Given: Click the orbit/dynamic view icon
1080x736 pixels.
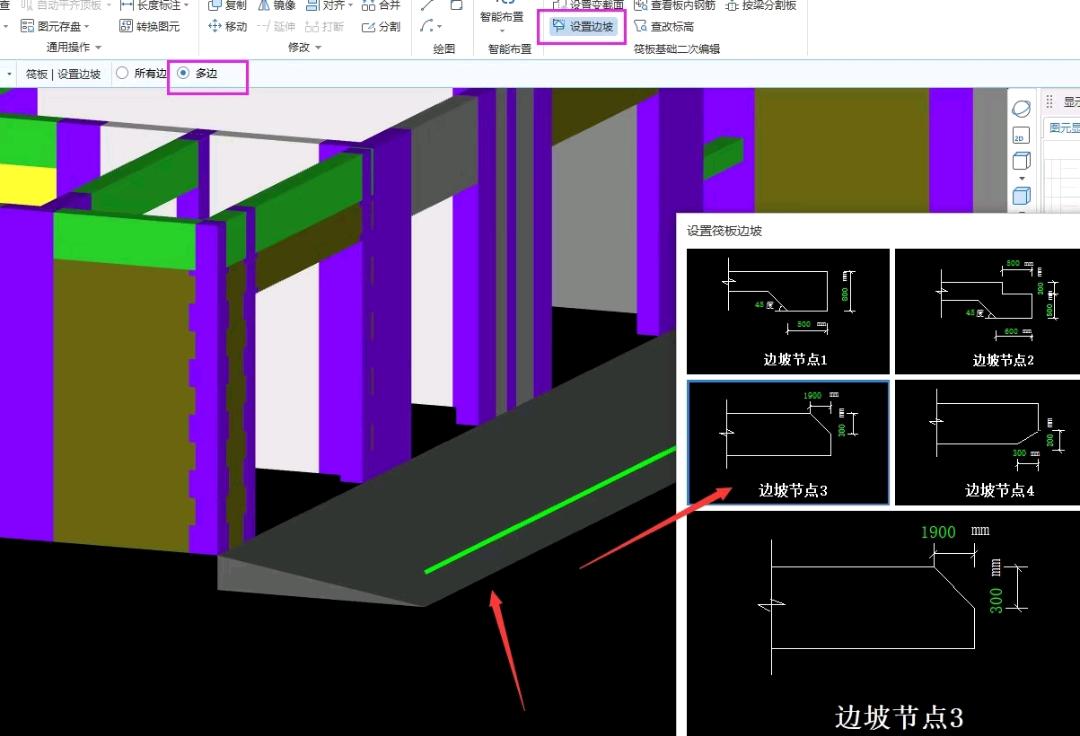Looking at the screenshot, I should point(1021,109).
